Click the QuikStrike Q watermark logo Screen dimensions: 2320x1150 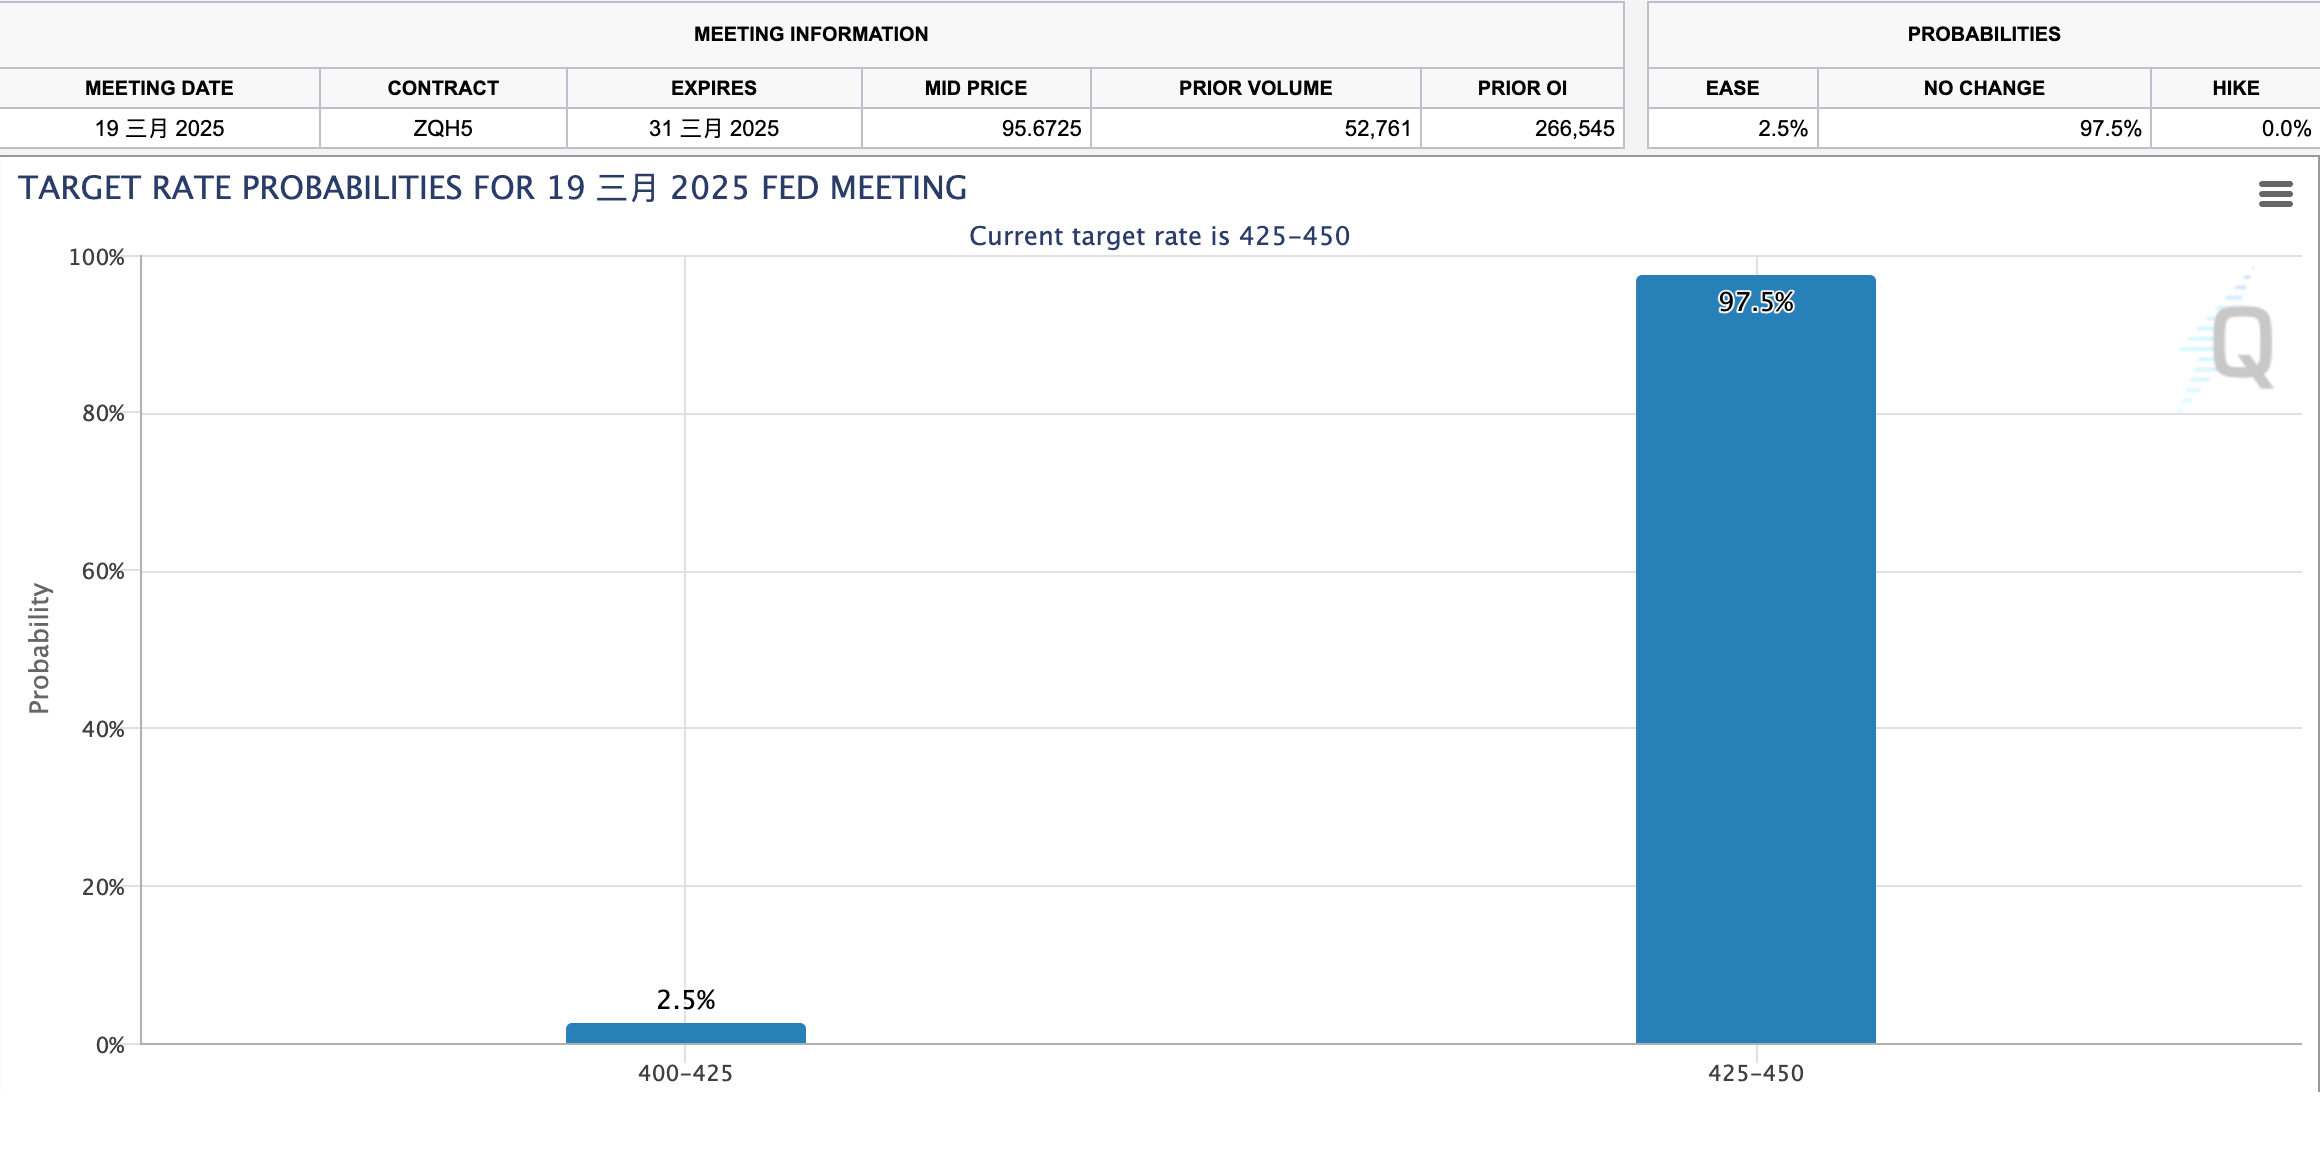point(2241,346)
